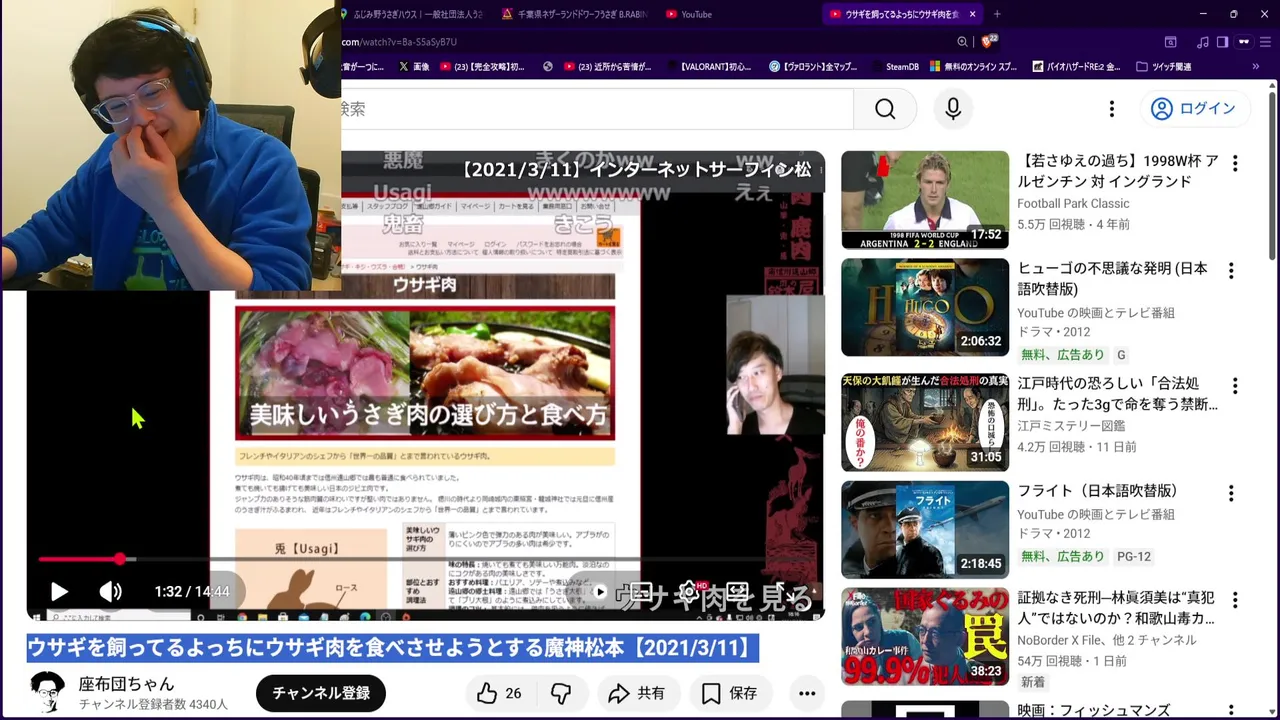Open the X 画像 bookmark
1280x720 pixels.
coord(413,67)
